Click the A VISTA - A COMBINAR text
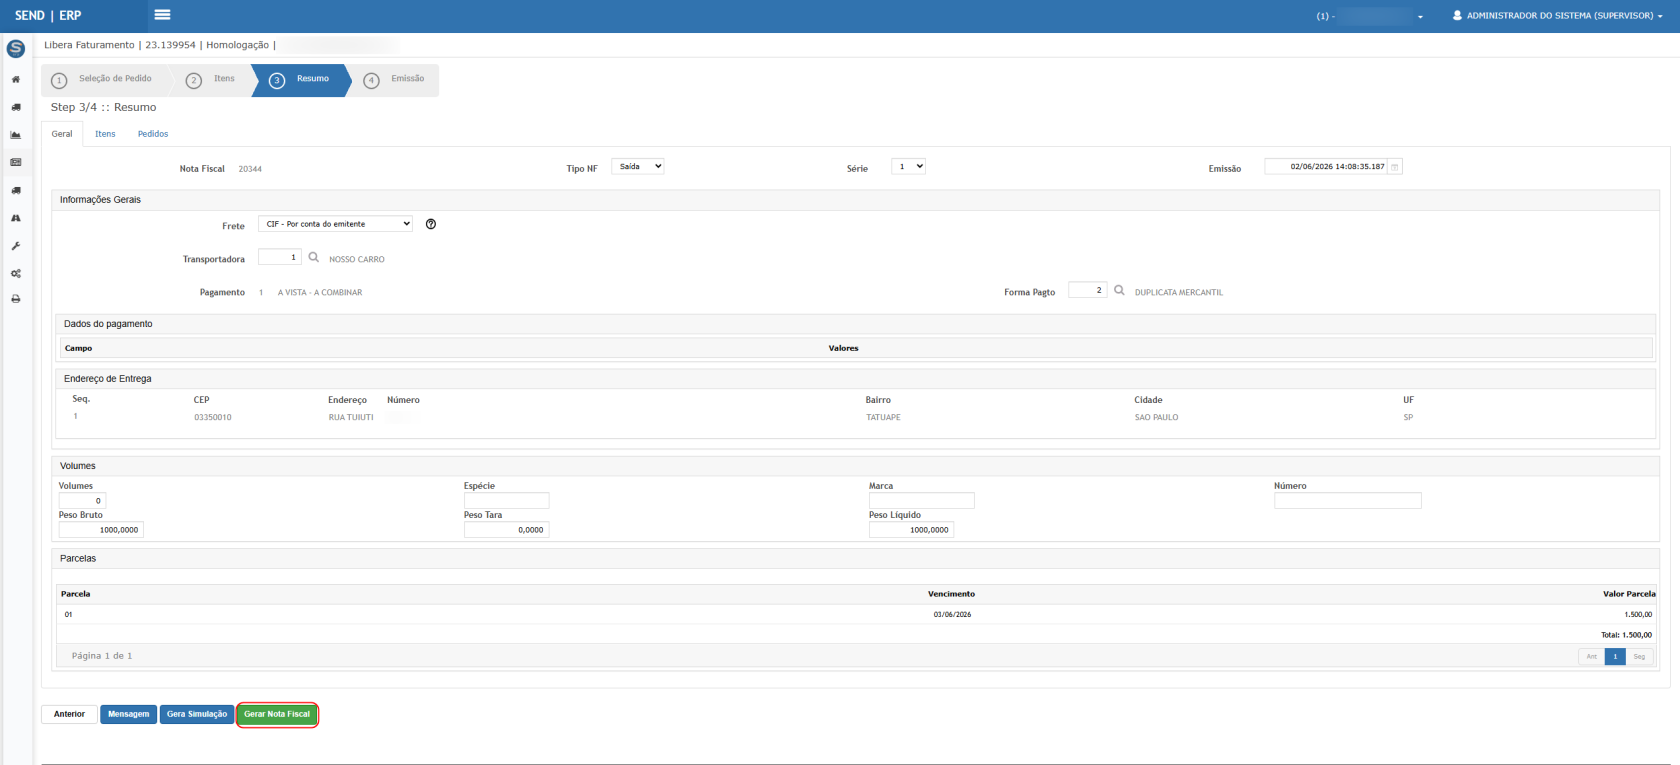This screenshot has width=1680, height=765. (320, 292)
